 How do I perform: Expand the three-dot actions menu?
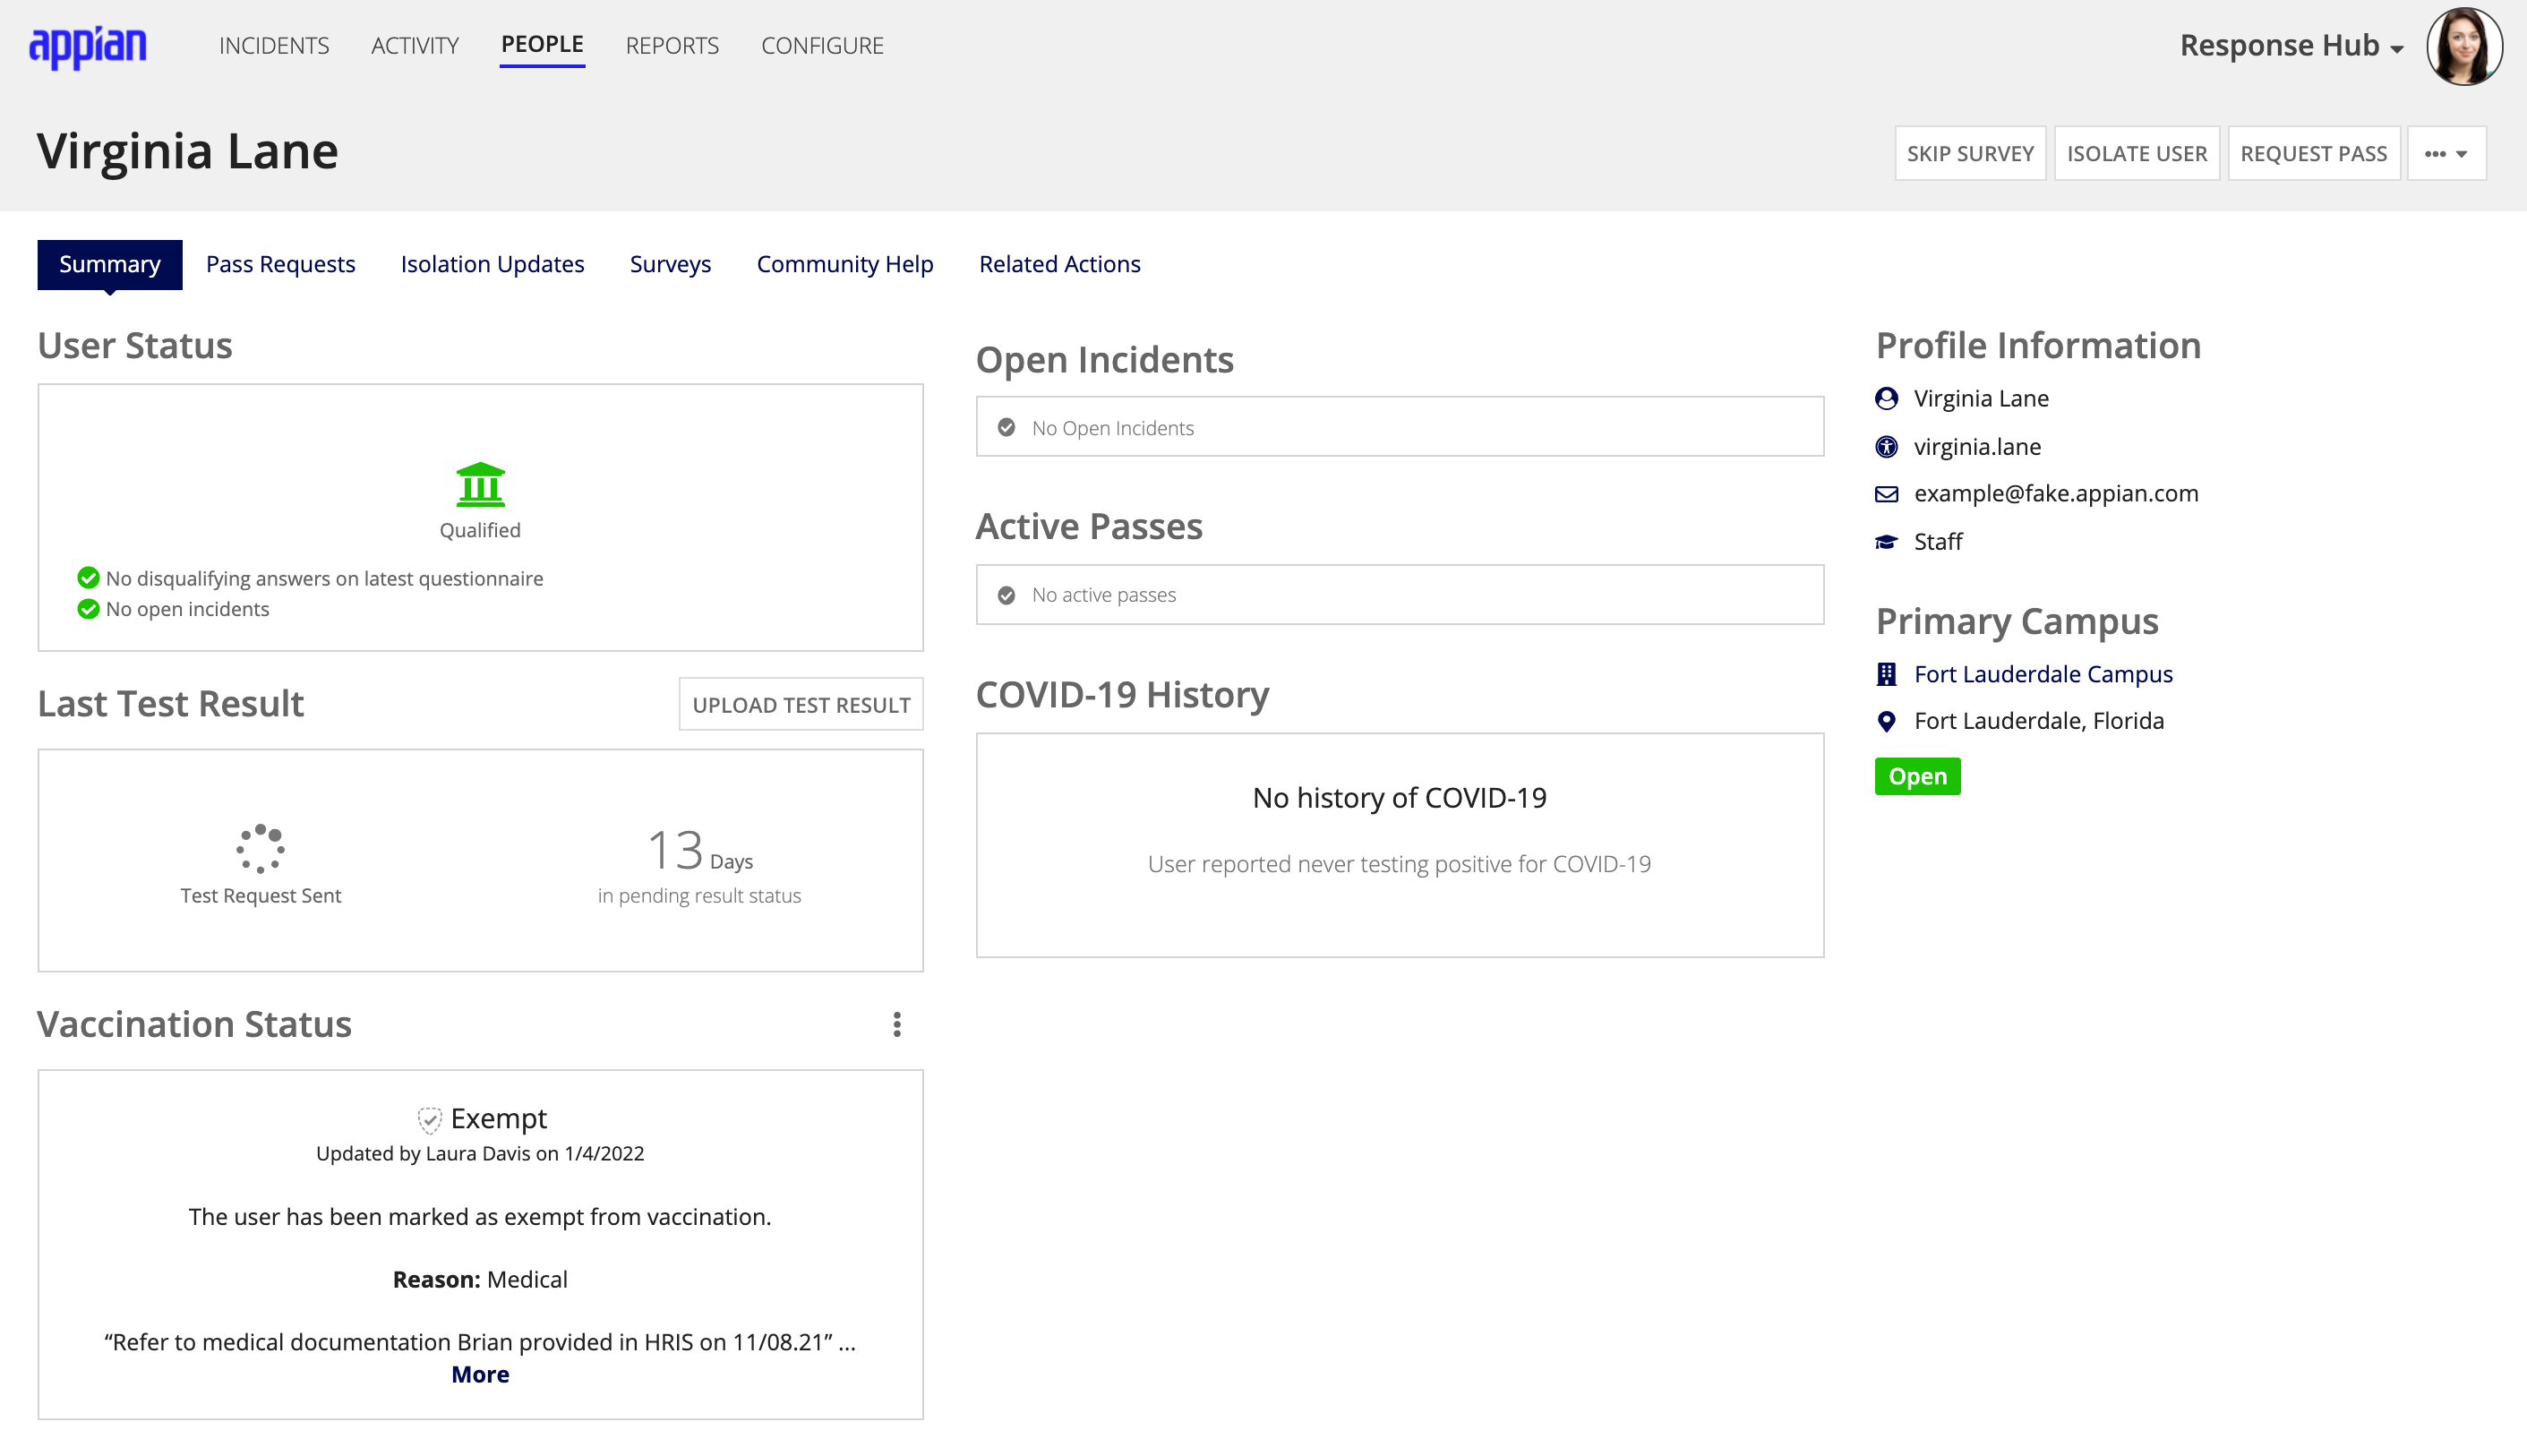(x=2447, y=153)
